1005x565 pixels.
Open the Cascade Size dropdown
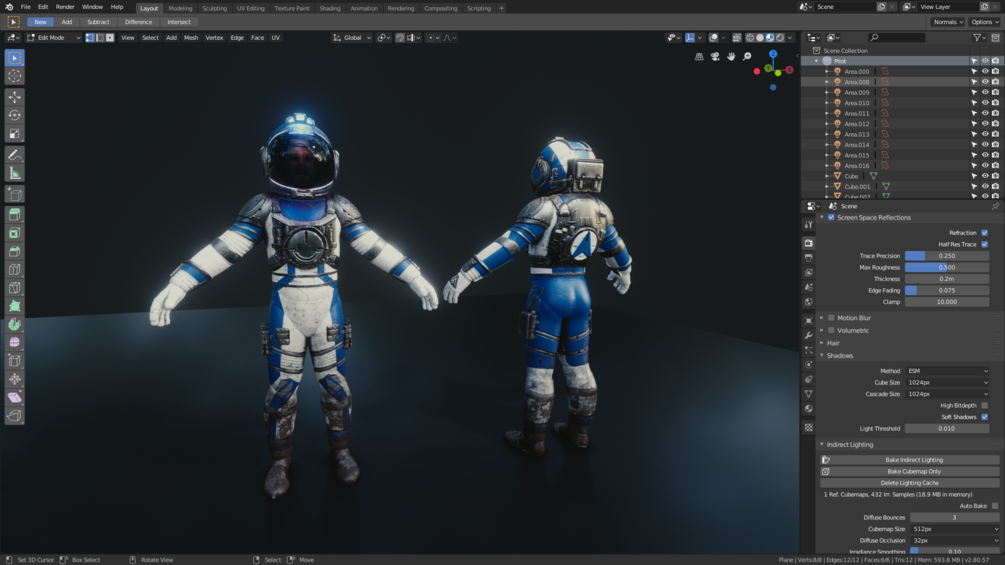[x=947, y=394]
